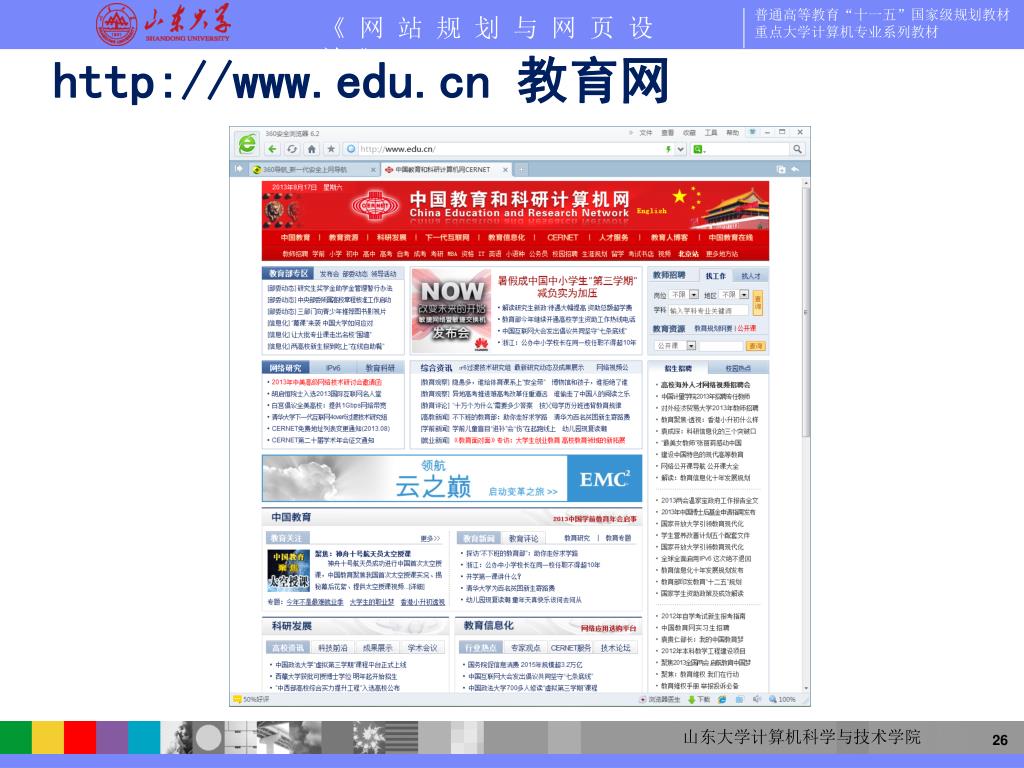The height and width of the screenshot is (768, 1024).
Task: Click the browser Refresh button
Action: coord(292,149)
